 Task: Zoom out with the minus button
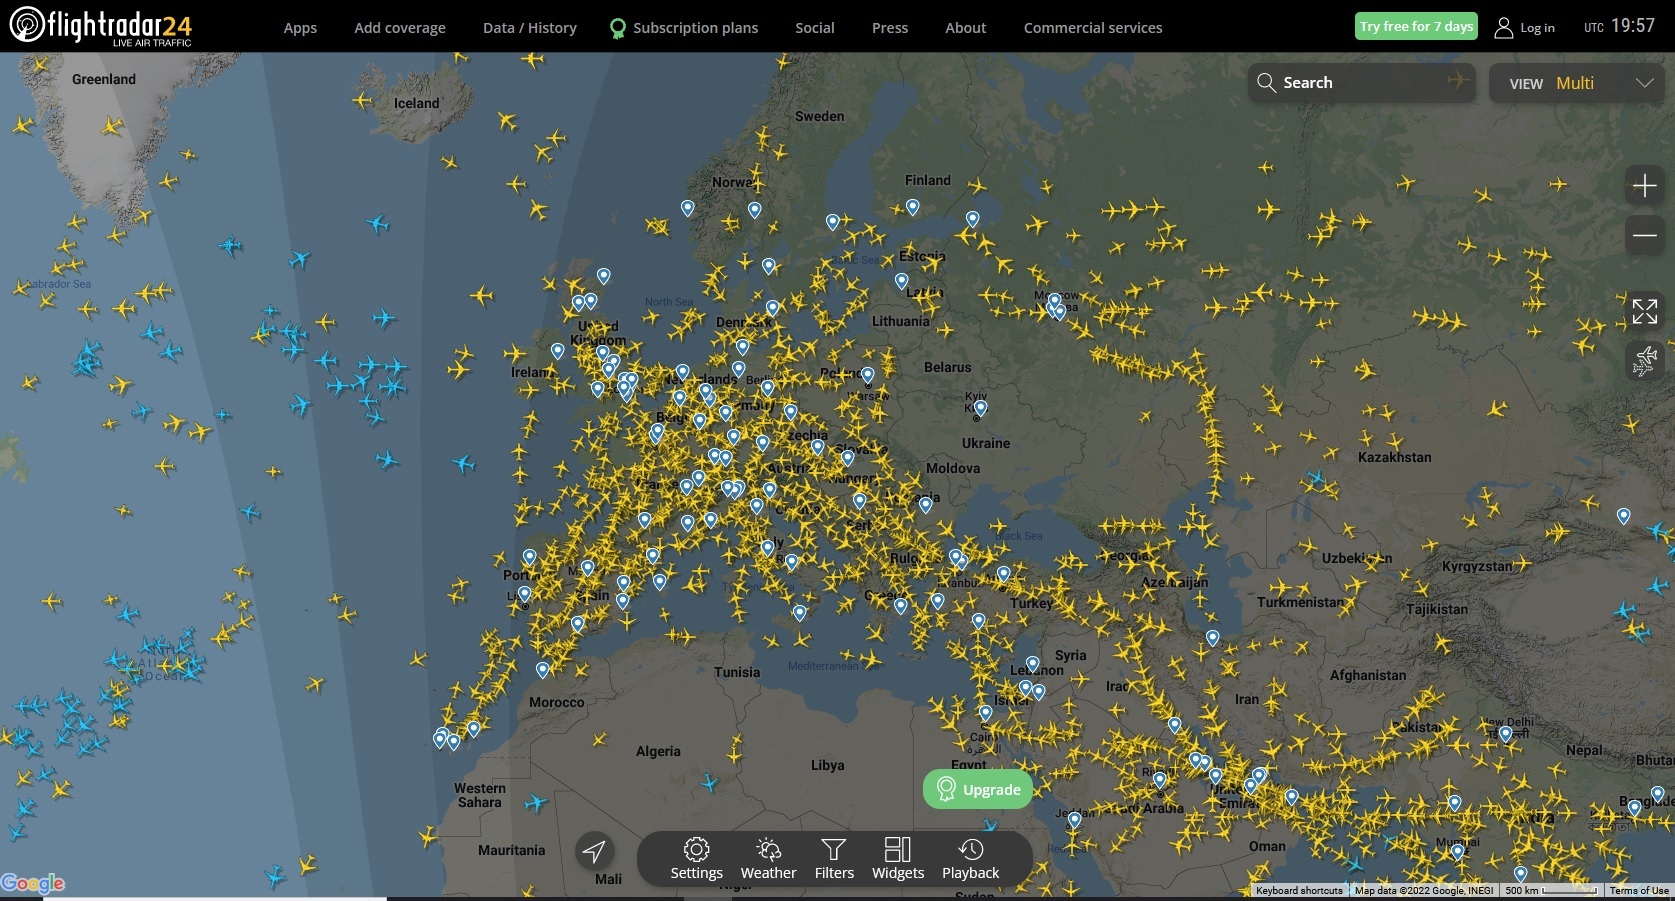[1644, 236]
